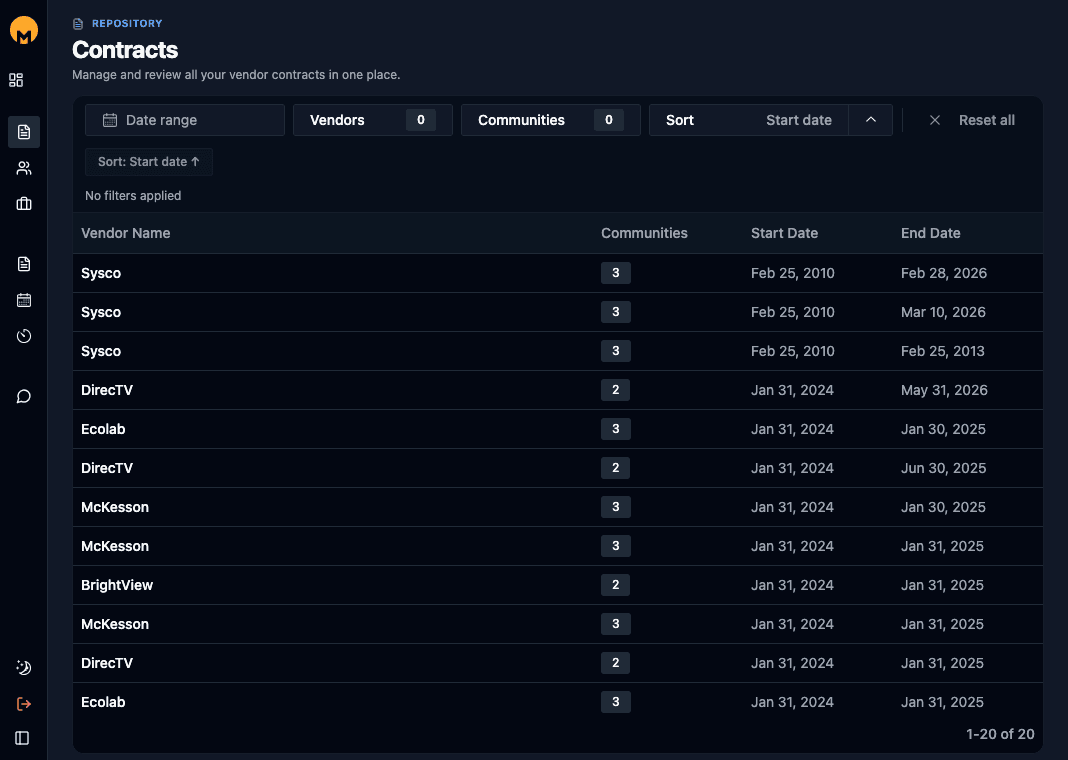Open the DirecTV contract ending Jun 30, 2025
Viewport: 1068px width, 760px height.
558,468
